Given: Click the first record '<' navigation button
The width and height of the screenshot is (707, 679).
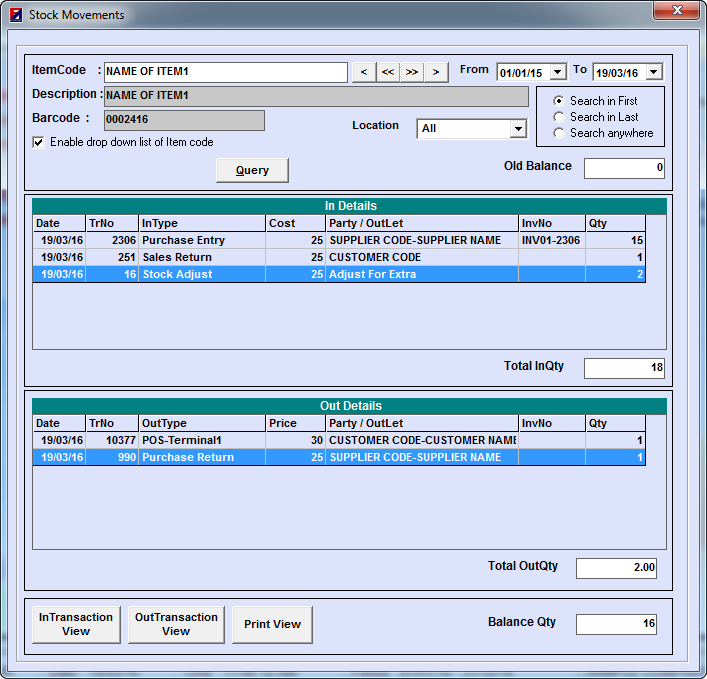Looking at the screenshot, I should [x=363, y=72].
